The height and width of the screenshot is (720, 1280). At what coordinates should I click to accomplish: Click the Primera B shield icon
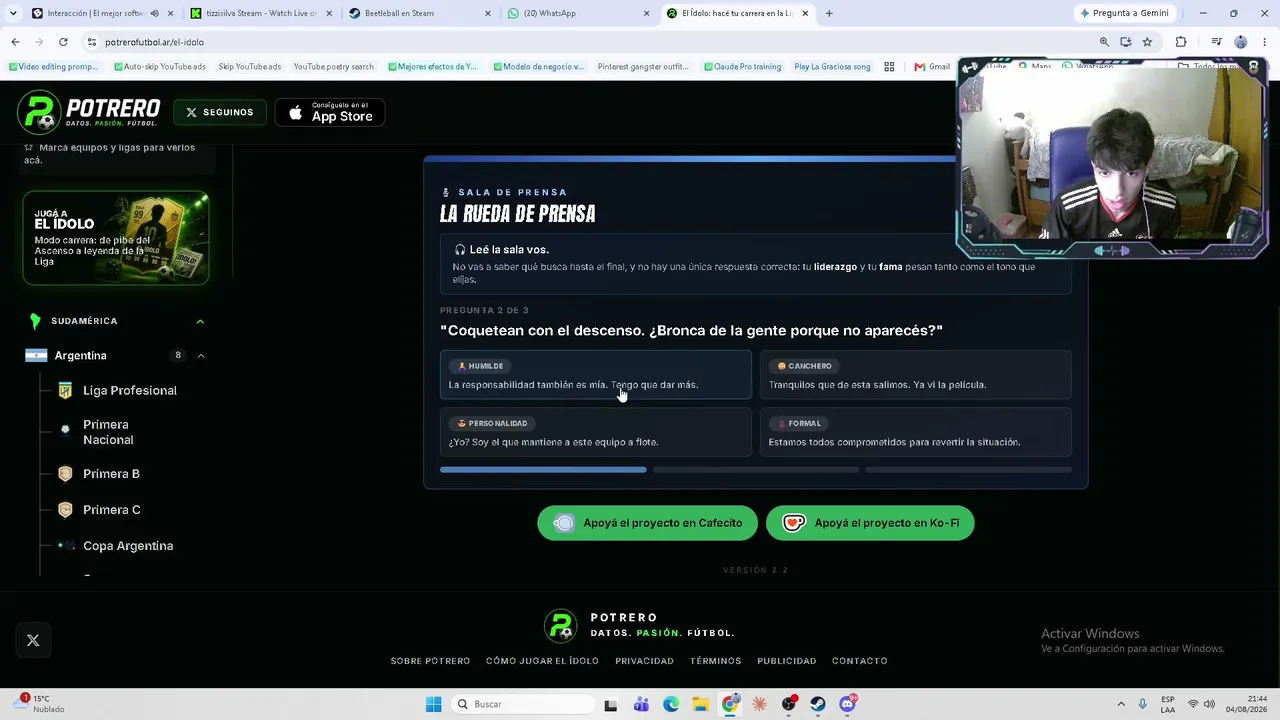tap(65, 474)
